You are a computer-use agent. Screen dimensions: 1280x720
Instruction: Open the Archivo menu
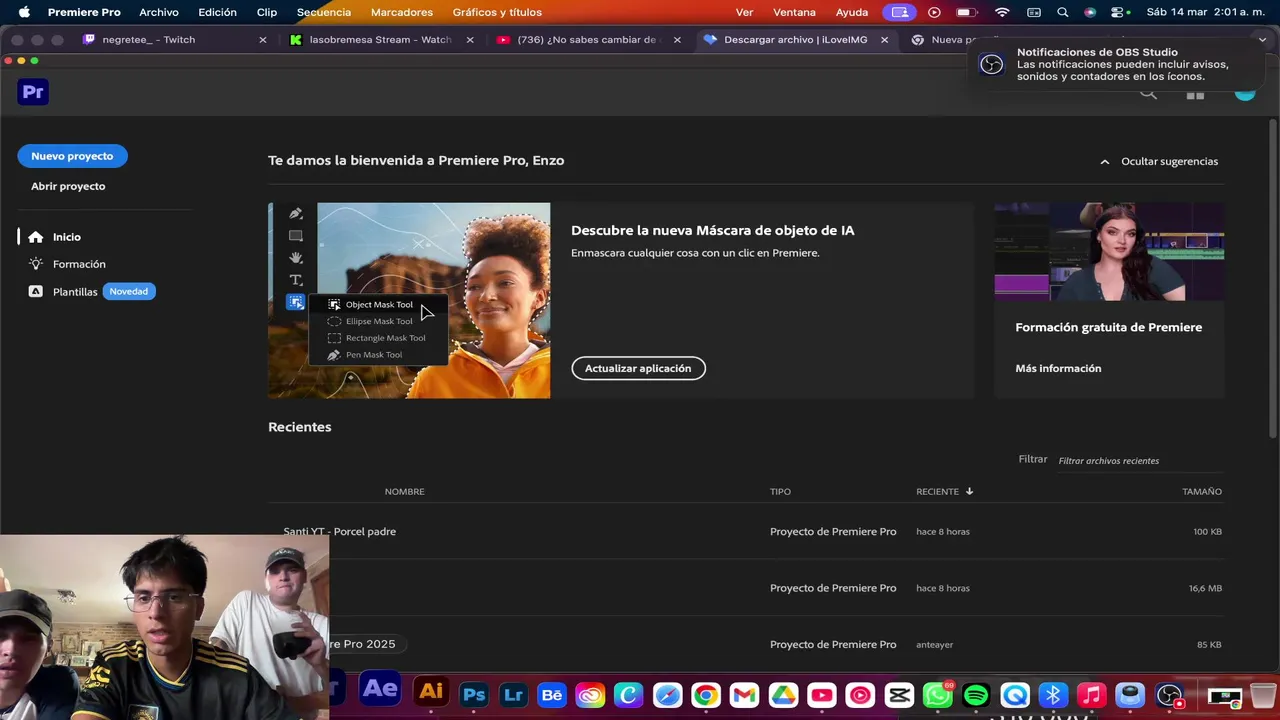coord(159,12)
